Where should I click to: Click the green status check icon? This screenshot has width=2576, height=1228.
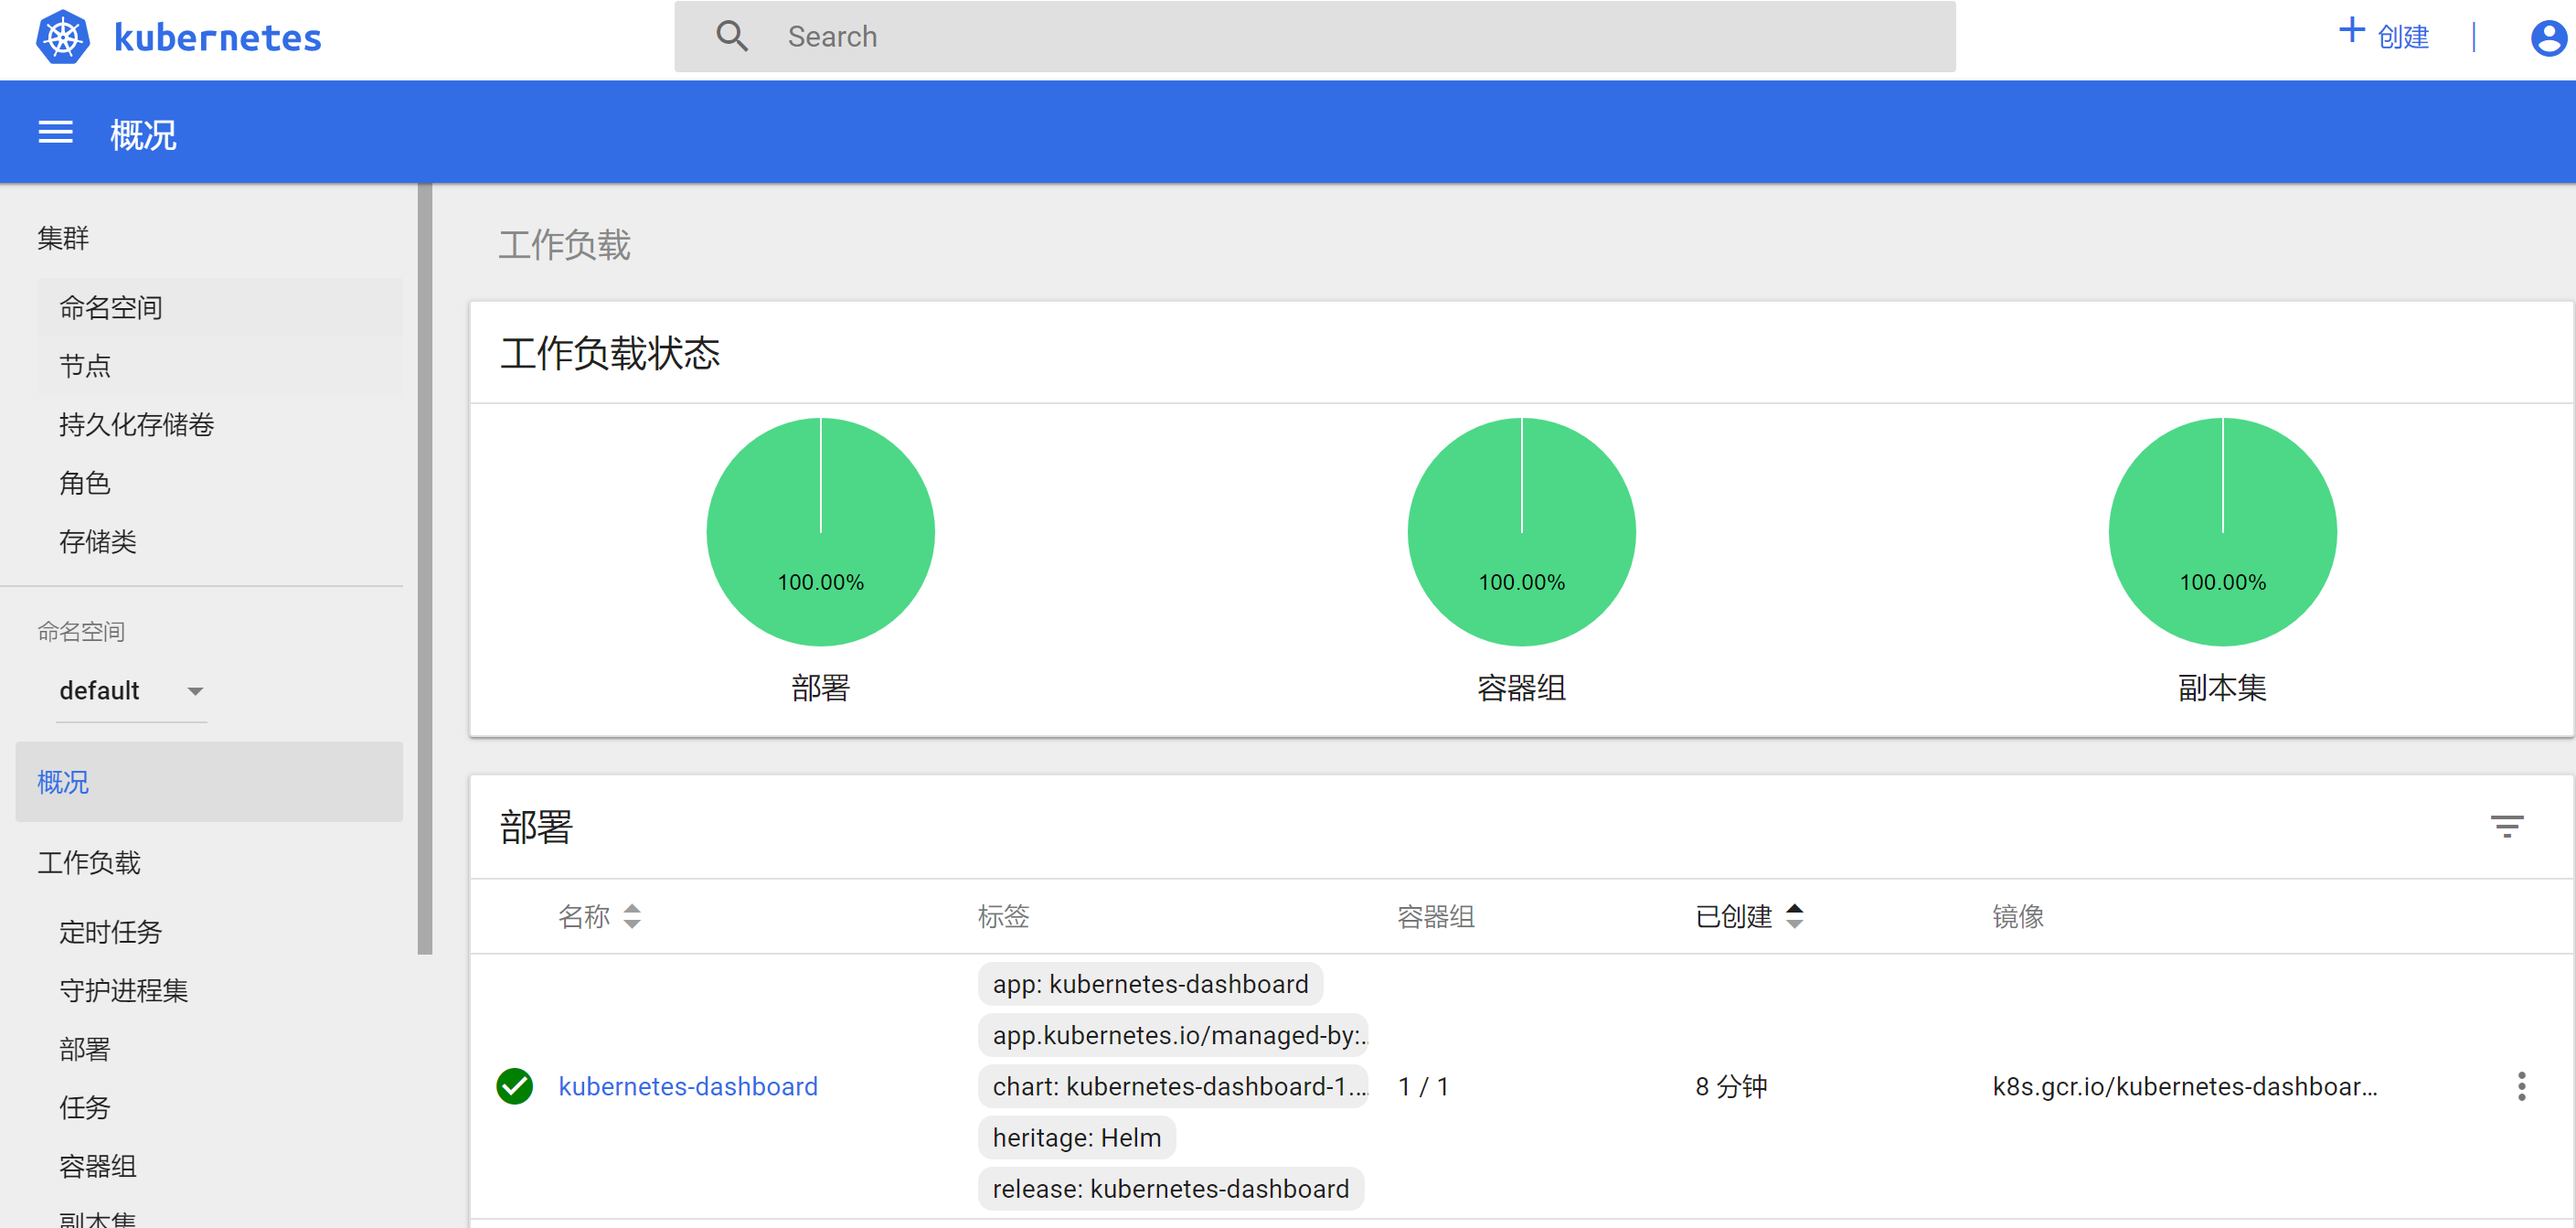point(514,1086)
